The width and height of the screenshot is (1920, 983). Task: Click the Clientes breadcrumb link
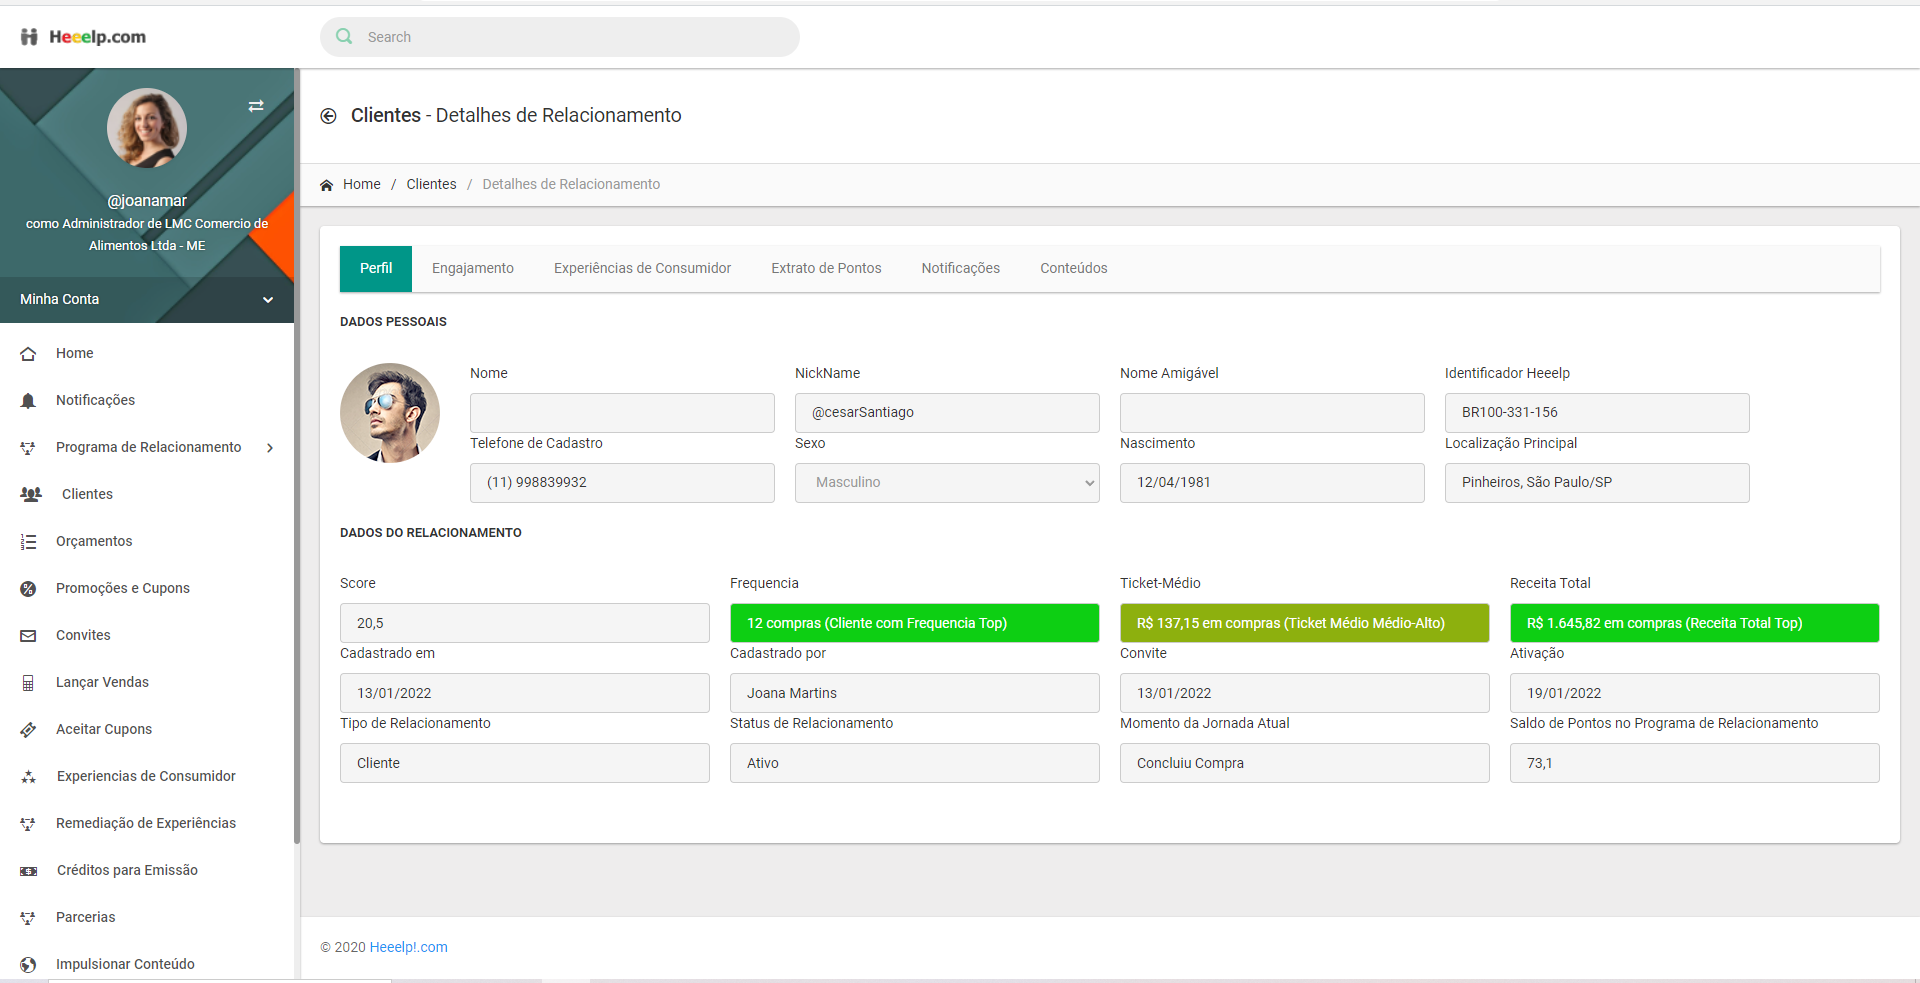(x=431, y=184)
